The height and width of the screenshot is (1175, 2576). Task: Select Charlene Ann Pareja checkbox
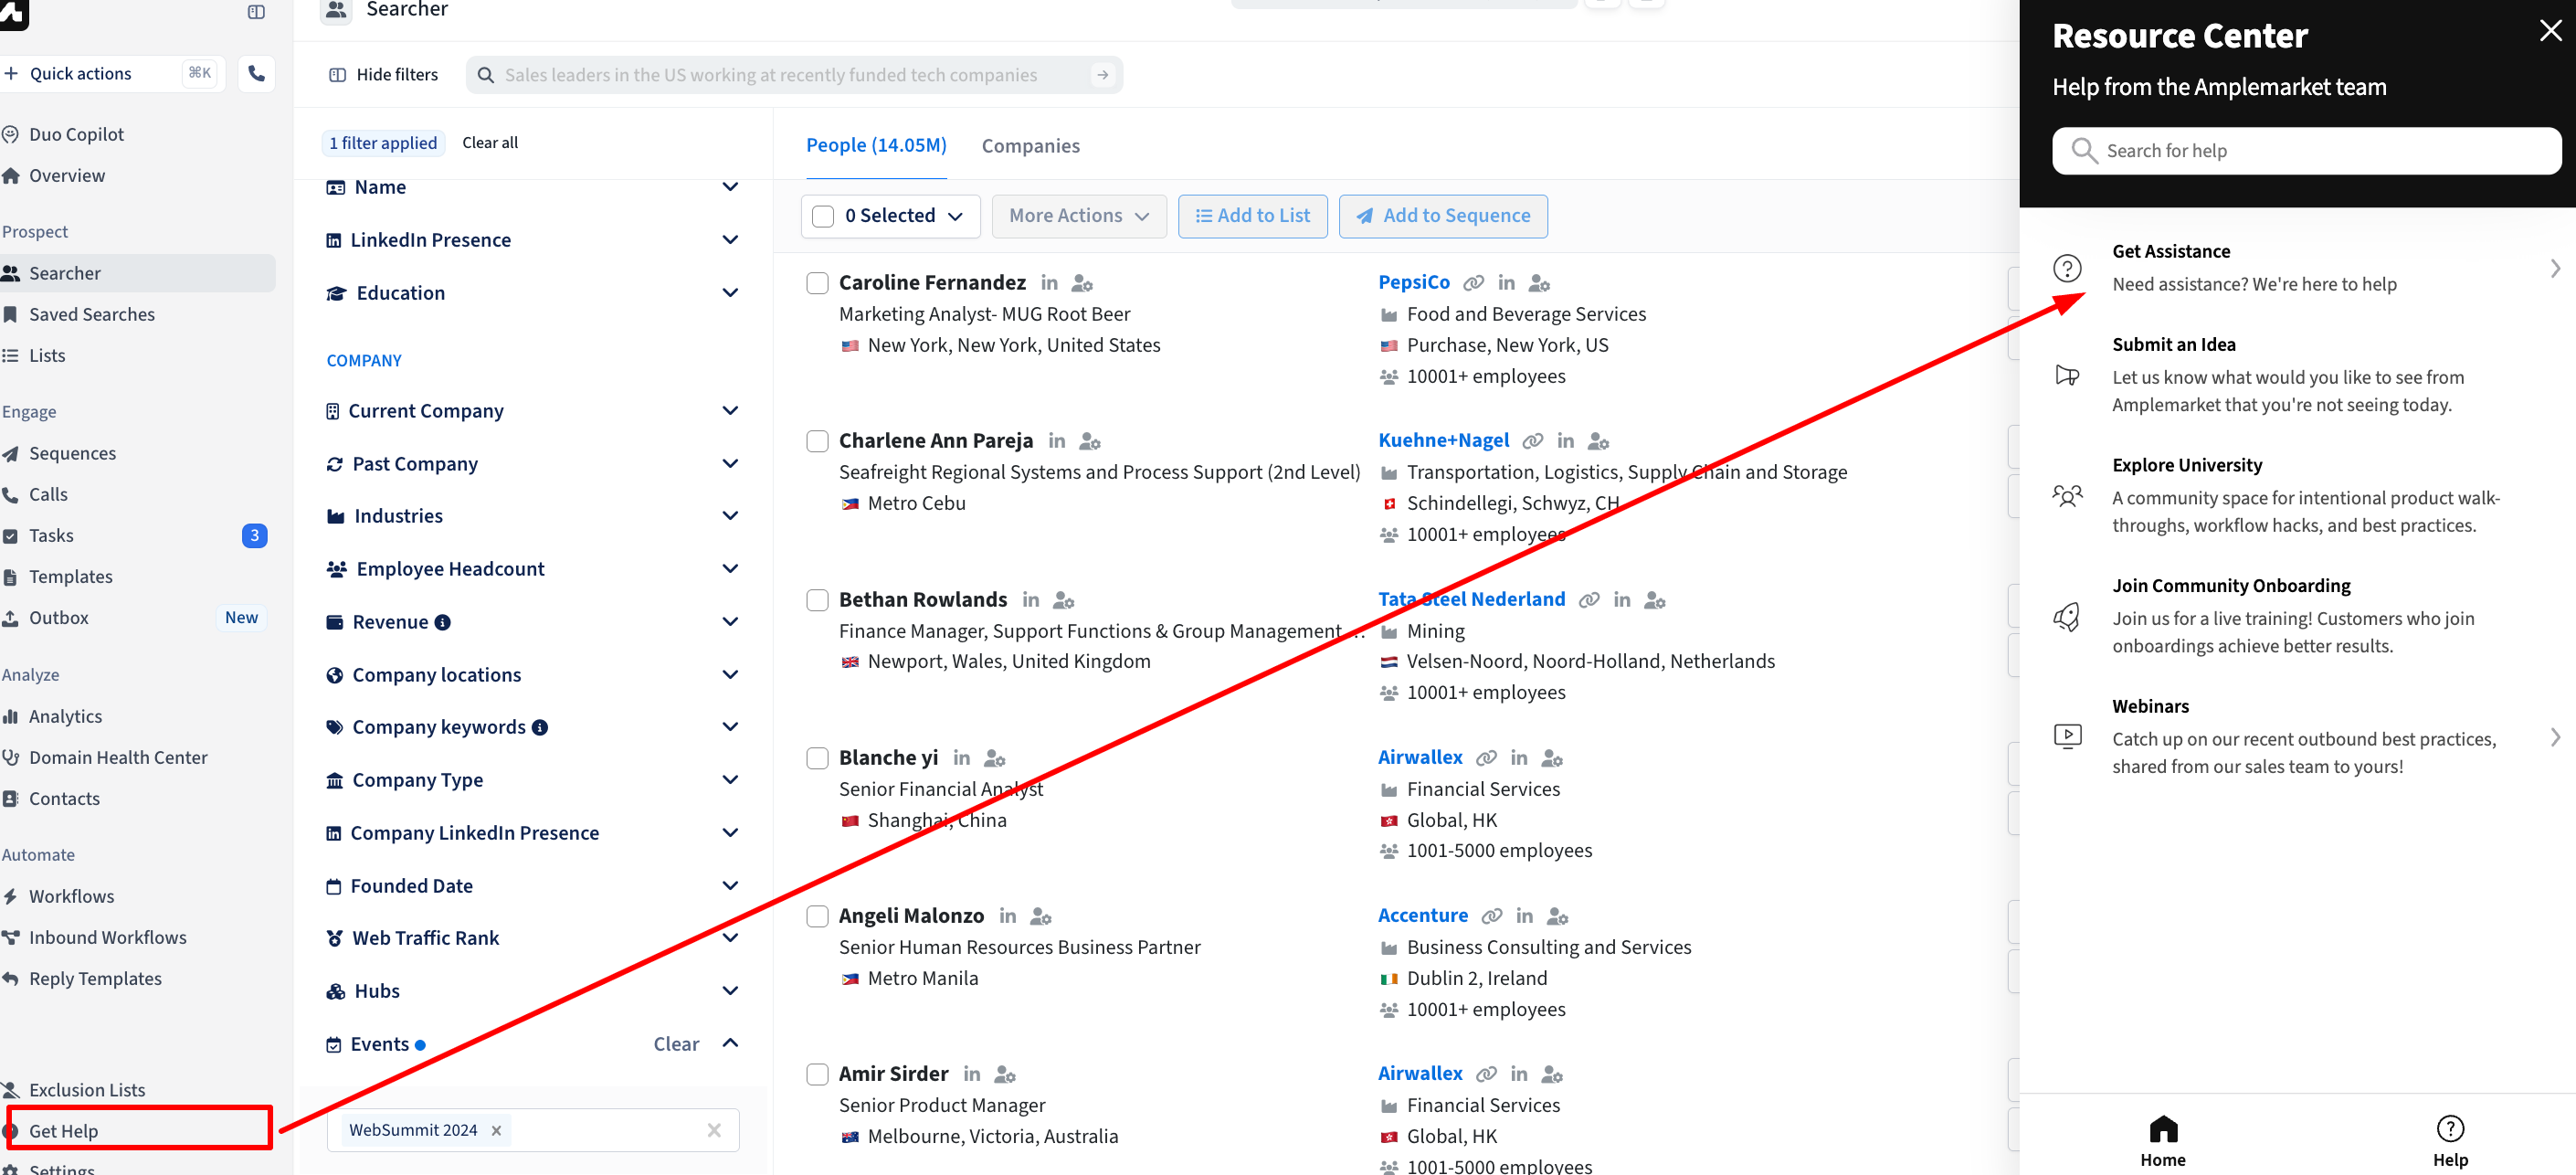point(817,441)
